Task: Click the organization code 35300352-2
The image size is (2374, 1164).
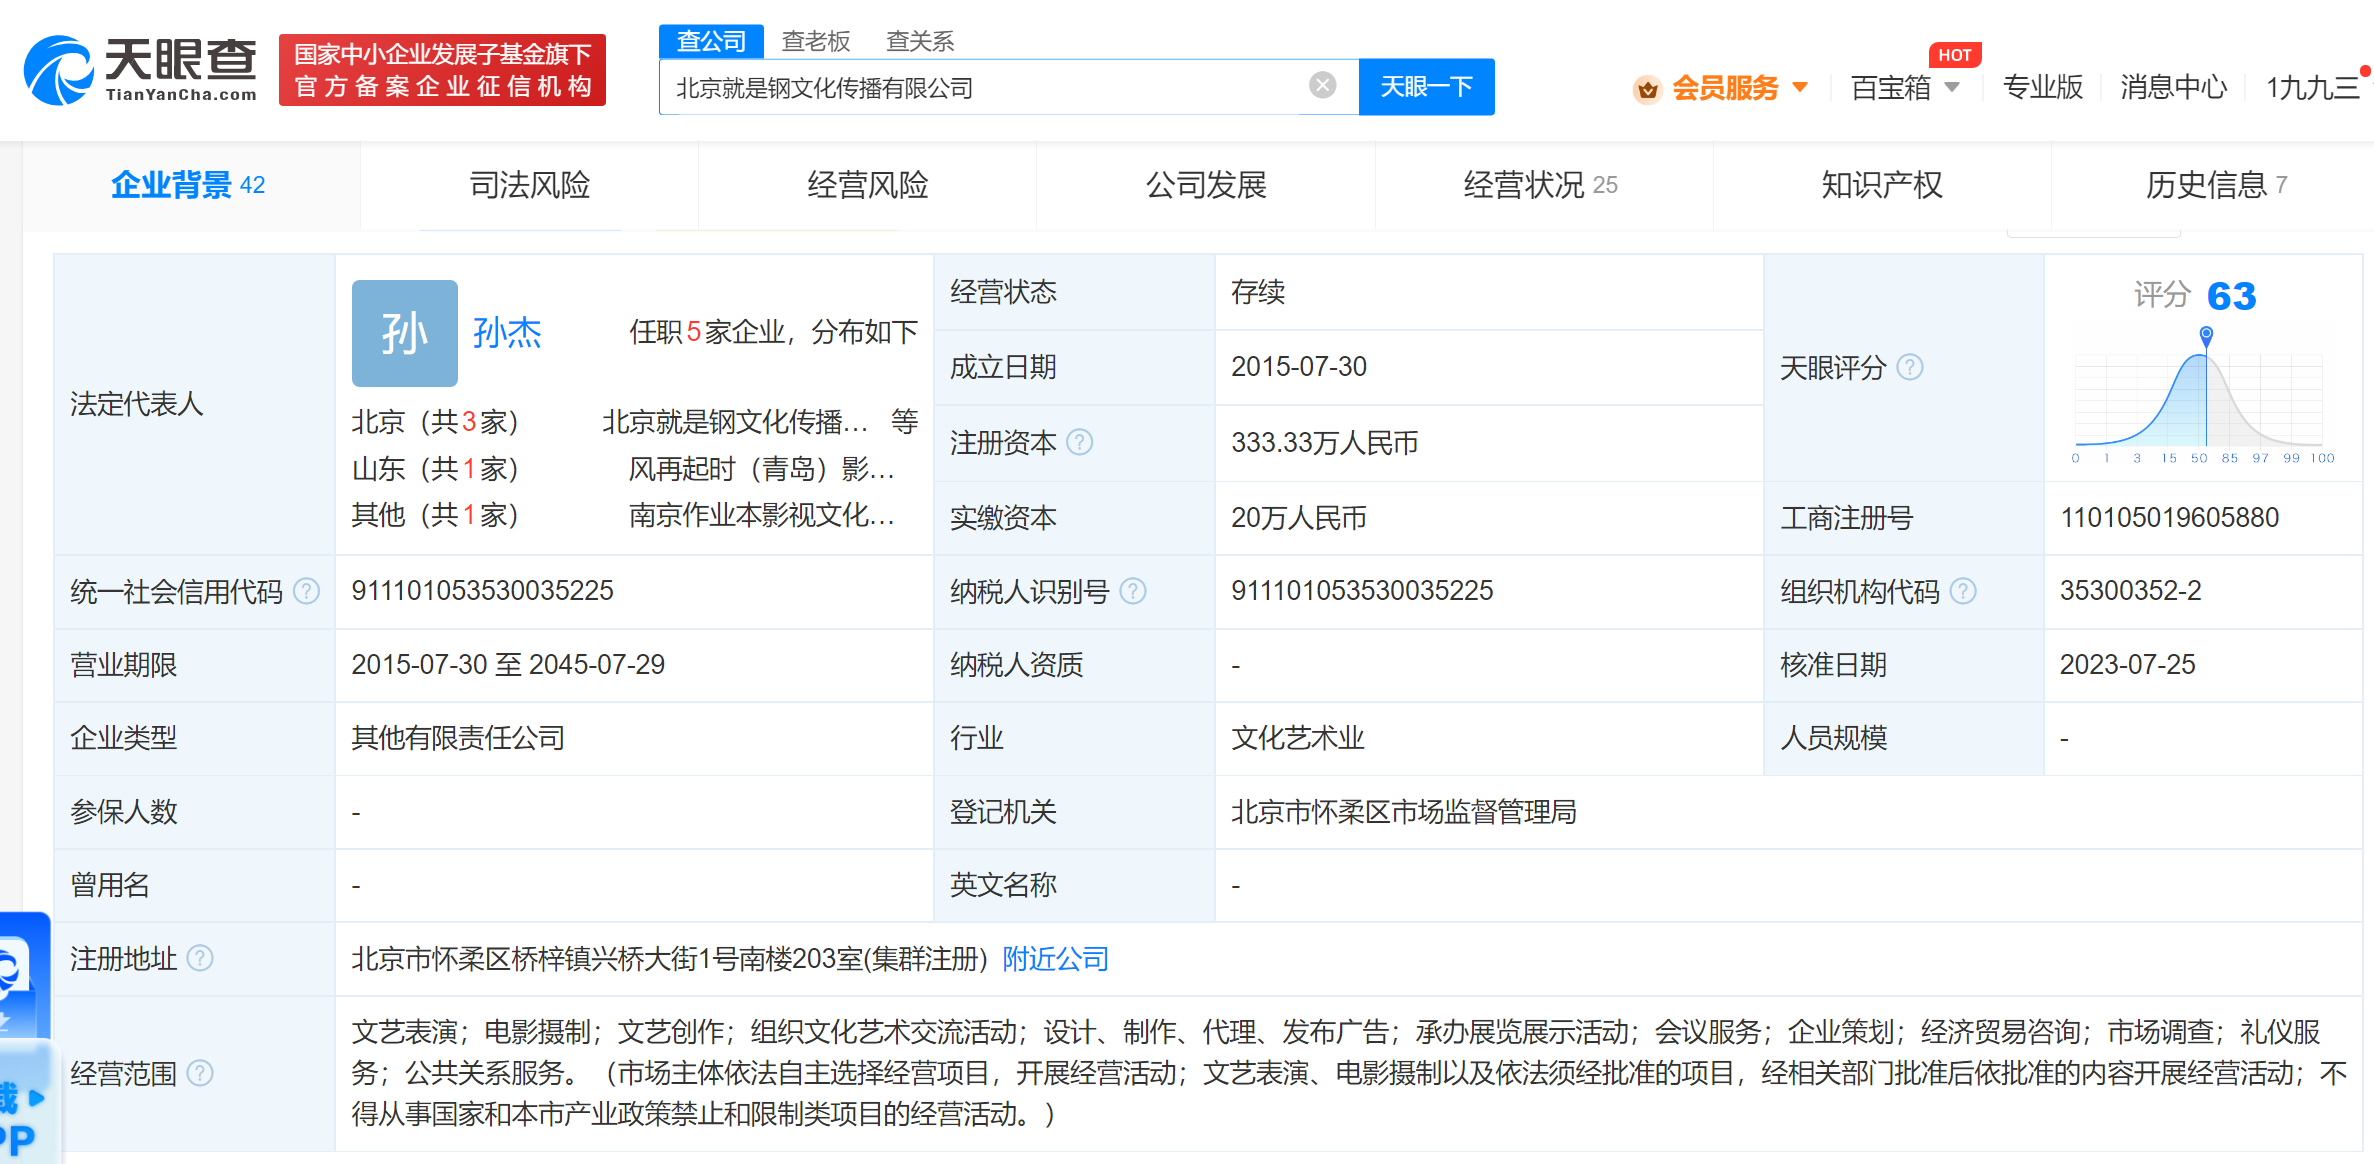Action: point(2130,591)
